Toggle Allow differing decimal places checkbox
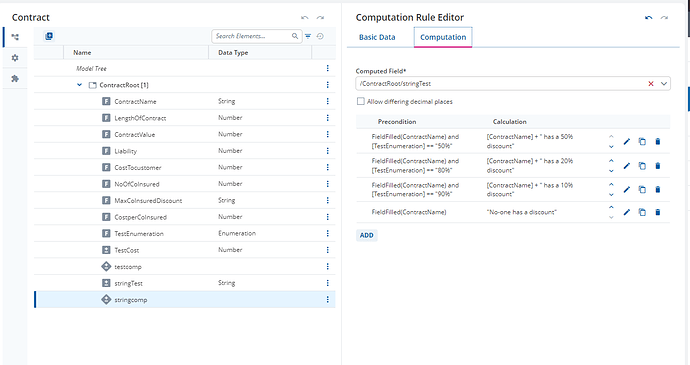690x365 pixels. coord(361,101)
